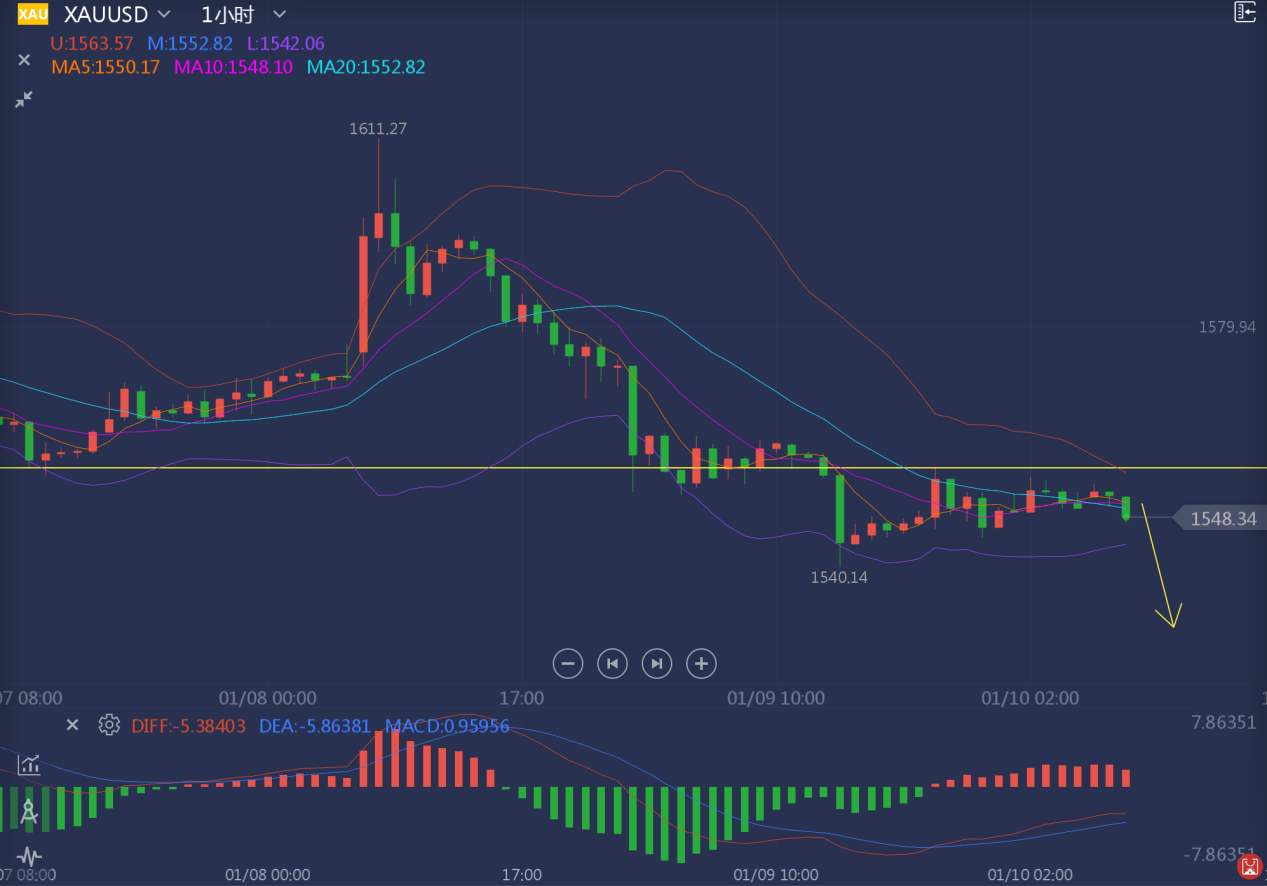This screenshot has height=886, width=1267.
Task: Click the MA5:1550.17 indicator label
Action: pos(105,67)
